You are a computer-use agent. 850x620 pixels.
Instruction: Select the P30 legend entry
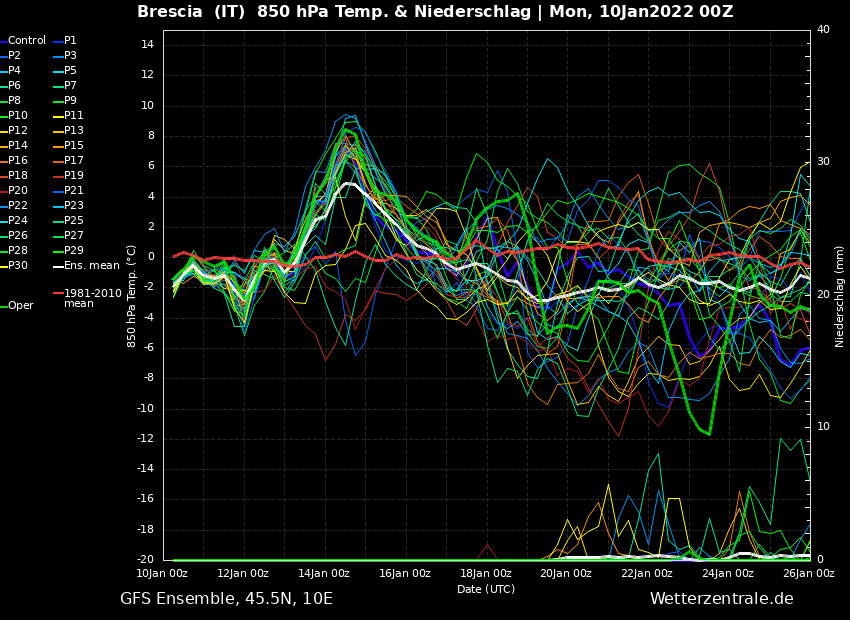click(x=18, y=266)
